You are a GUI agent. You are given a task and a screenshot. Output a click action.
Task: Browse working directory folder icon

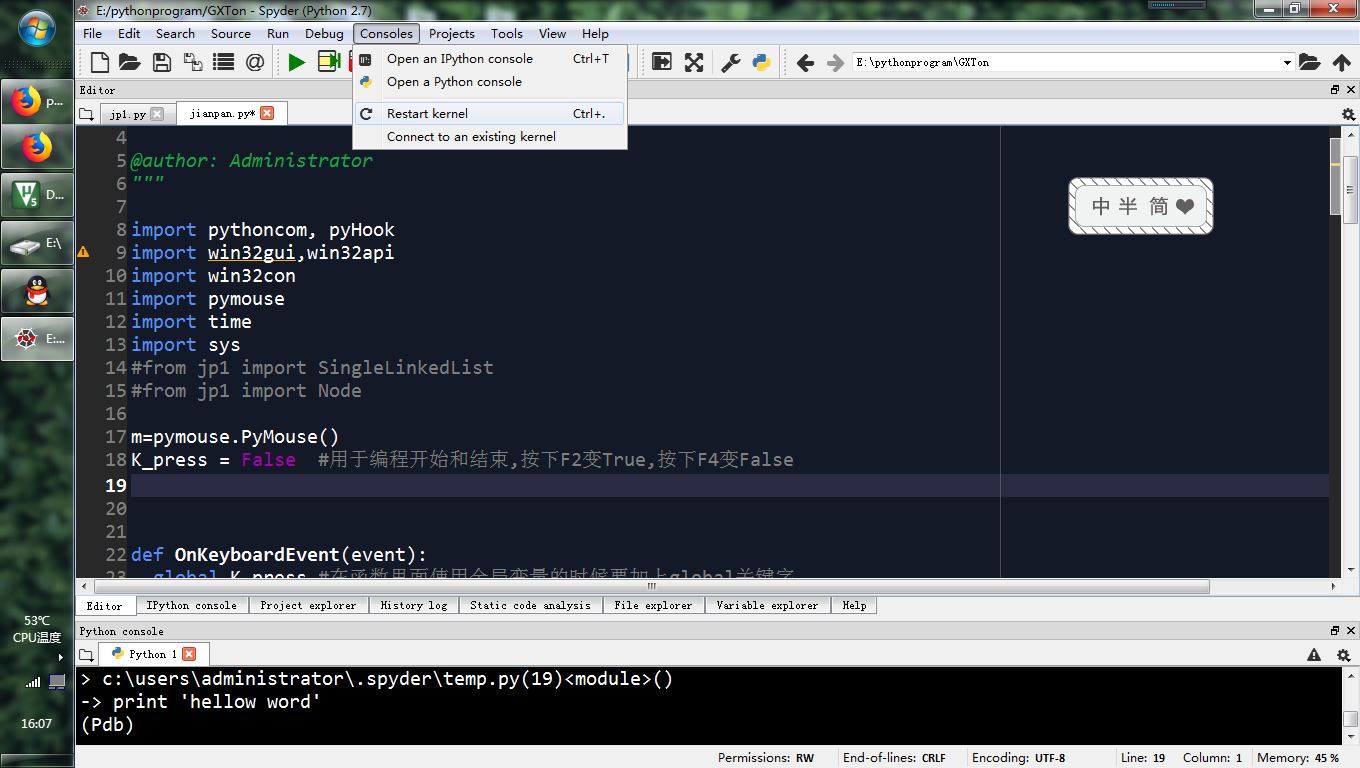pyautogui.click(x=1310, y=62)
